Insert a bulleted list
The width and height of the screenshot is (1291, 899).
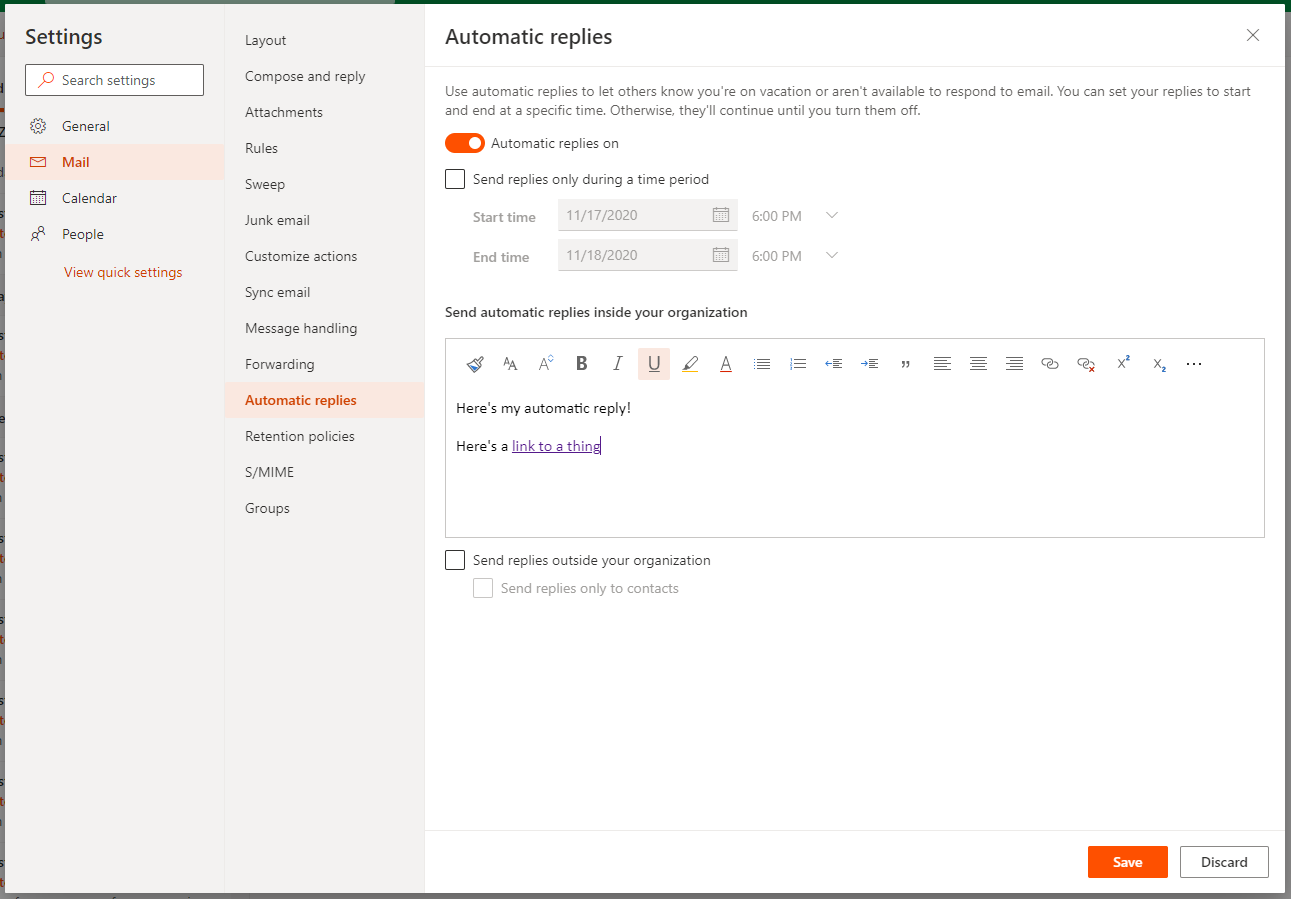coord(762,364)
